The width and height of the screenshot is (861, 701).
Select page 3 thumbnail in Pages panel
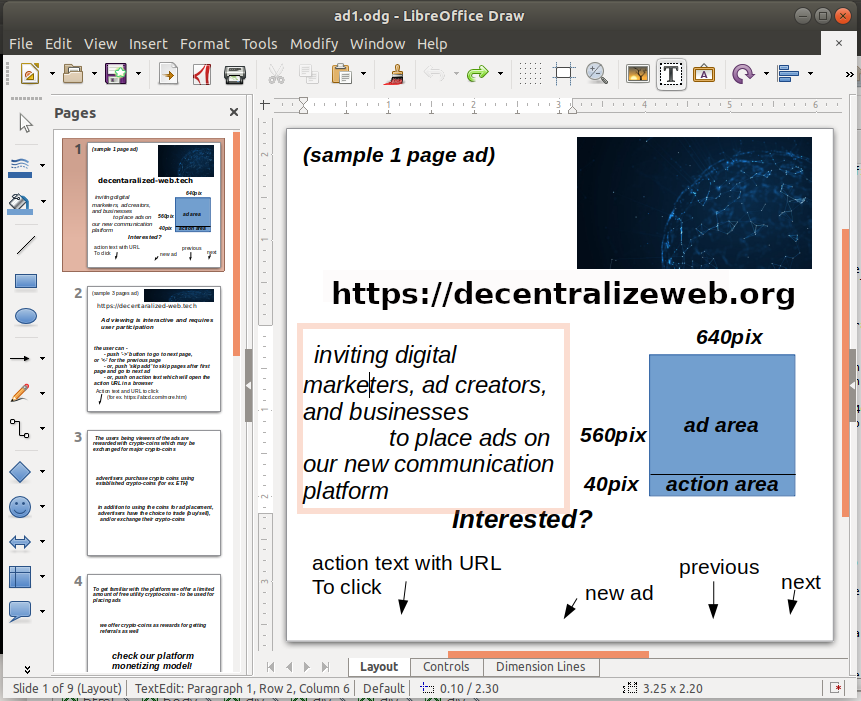tap(153, 493)
